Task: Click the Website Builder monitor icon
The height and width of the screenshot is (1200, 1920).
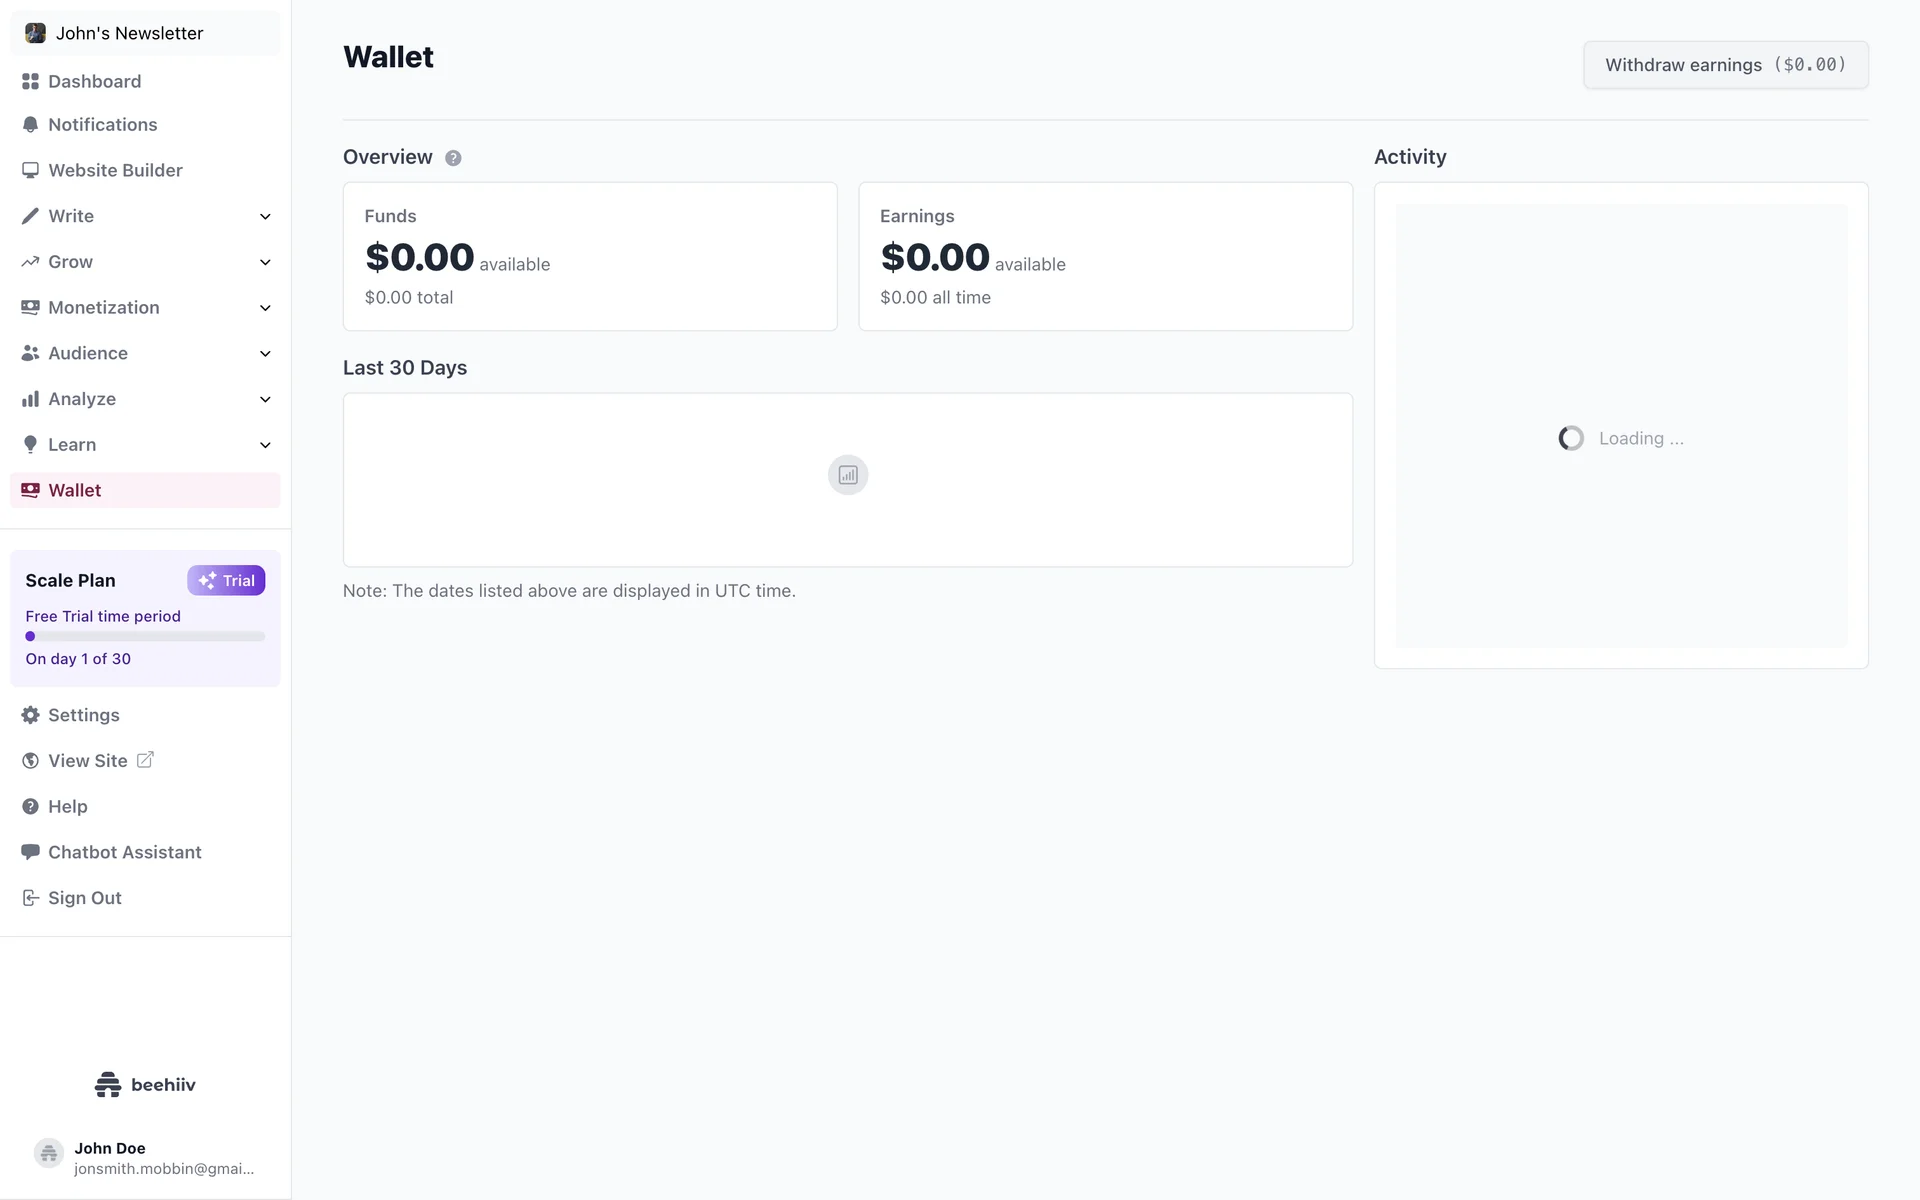Action: tap(30, 170)
